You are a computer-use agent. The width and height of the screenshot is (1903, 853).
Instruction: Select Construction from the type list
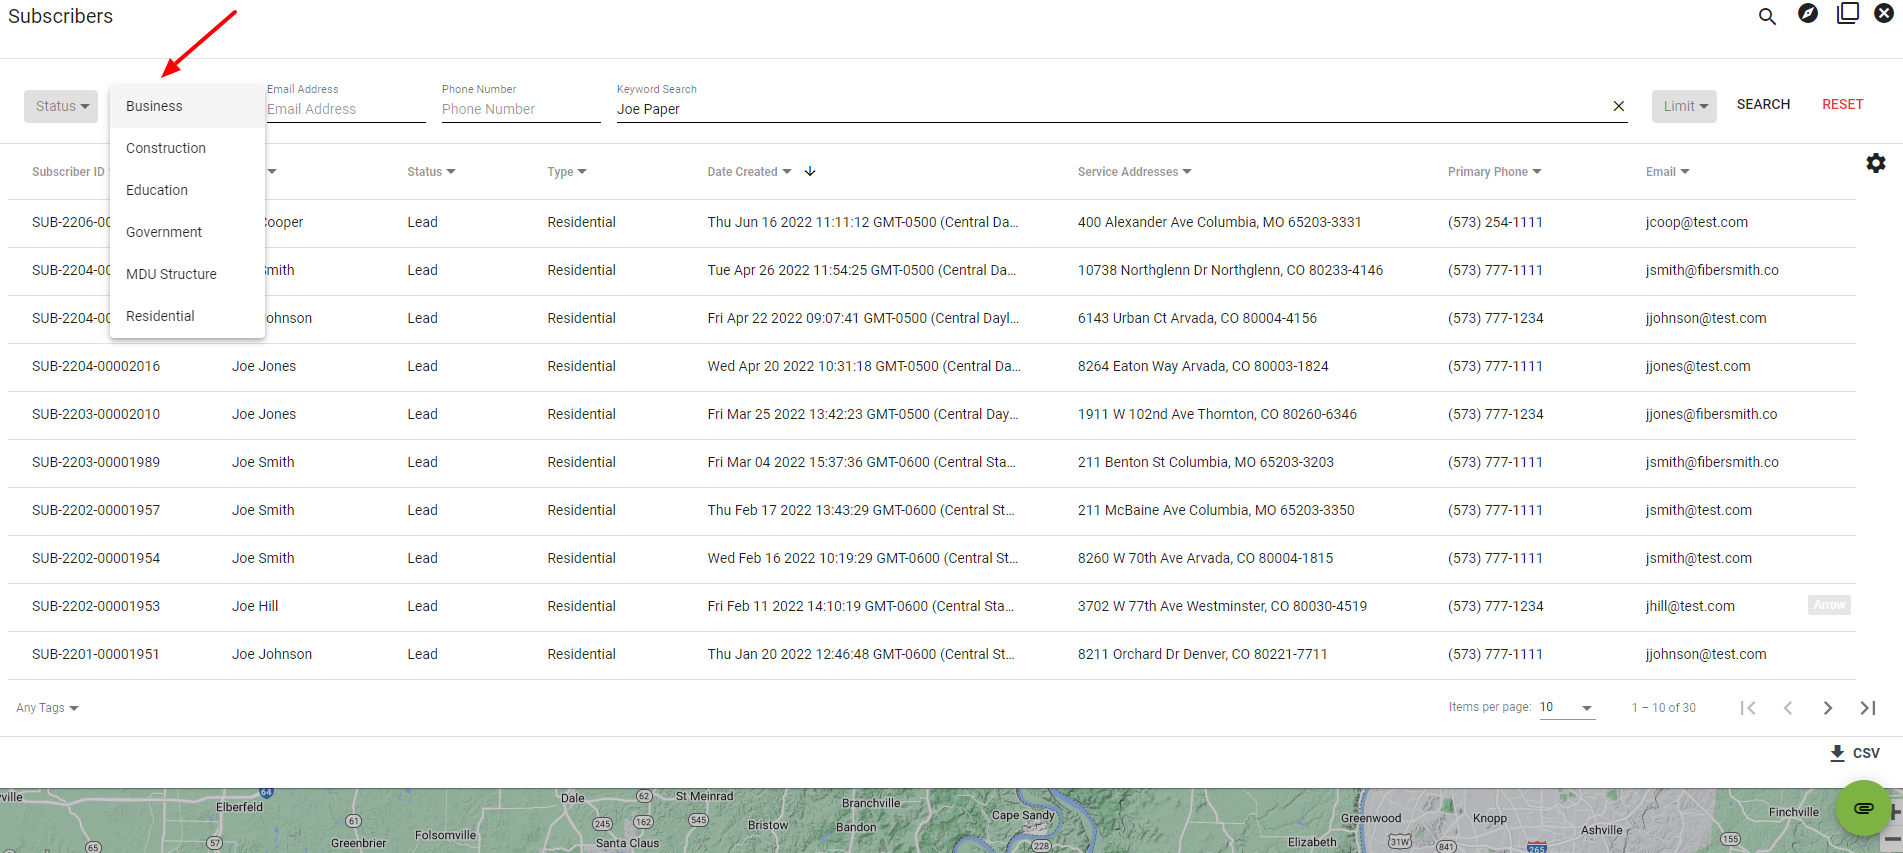point(187,148)
